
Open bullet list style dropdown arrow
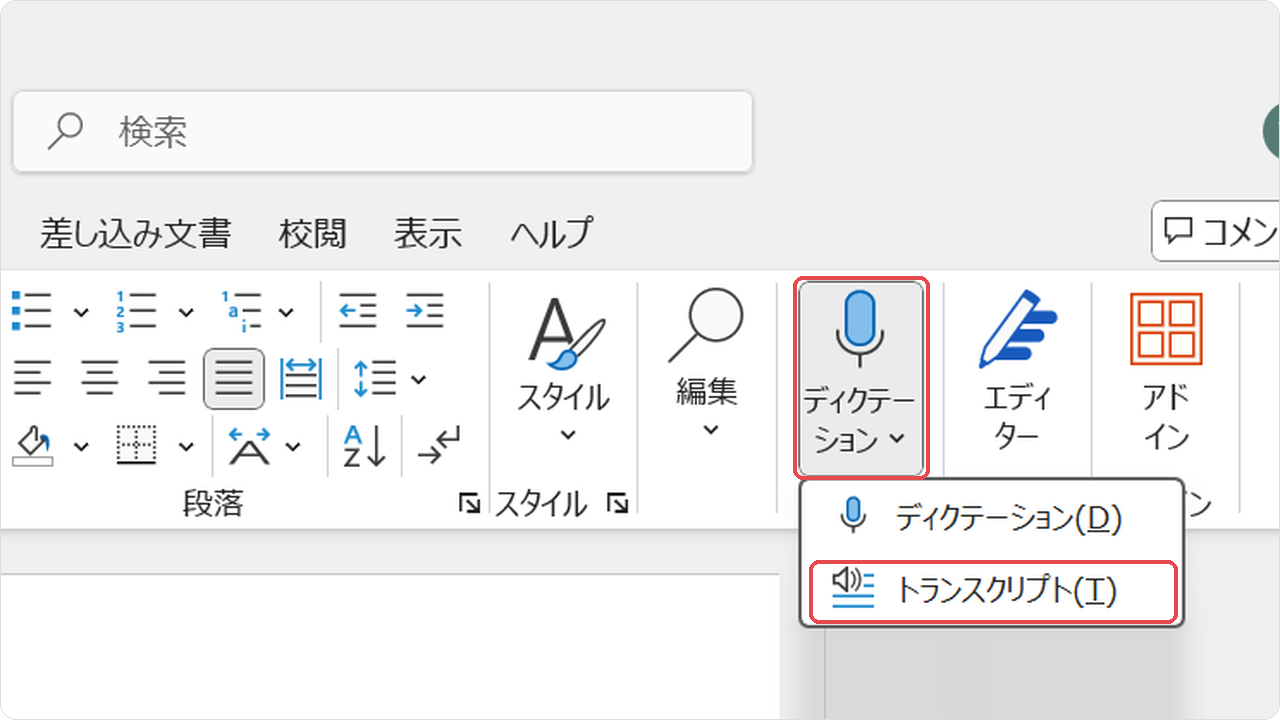pos(81,312)
